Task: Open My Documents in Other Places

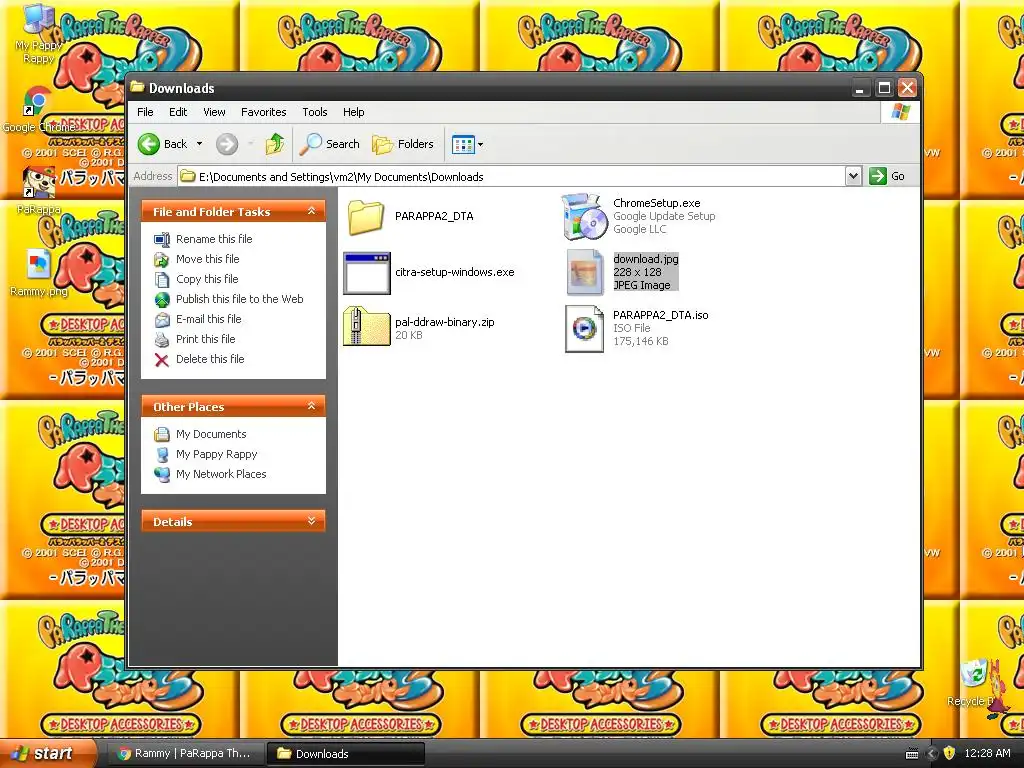Action: tap(211, 434)
